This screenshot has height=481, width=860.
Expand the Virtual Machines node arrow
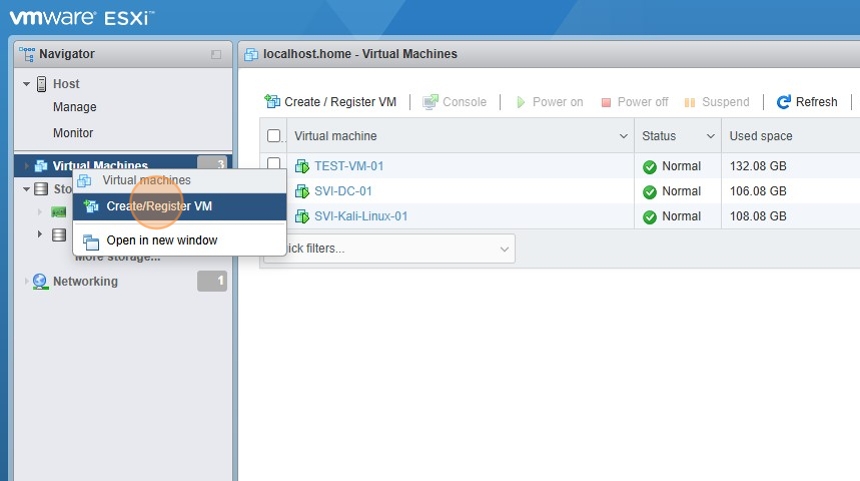click(x=26, y=166)
